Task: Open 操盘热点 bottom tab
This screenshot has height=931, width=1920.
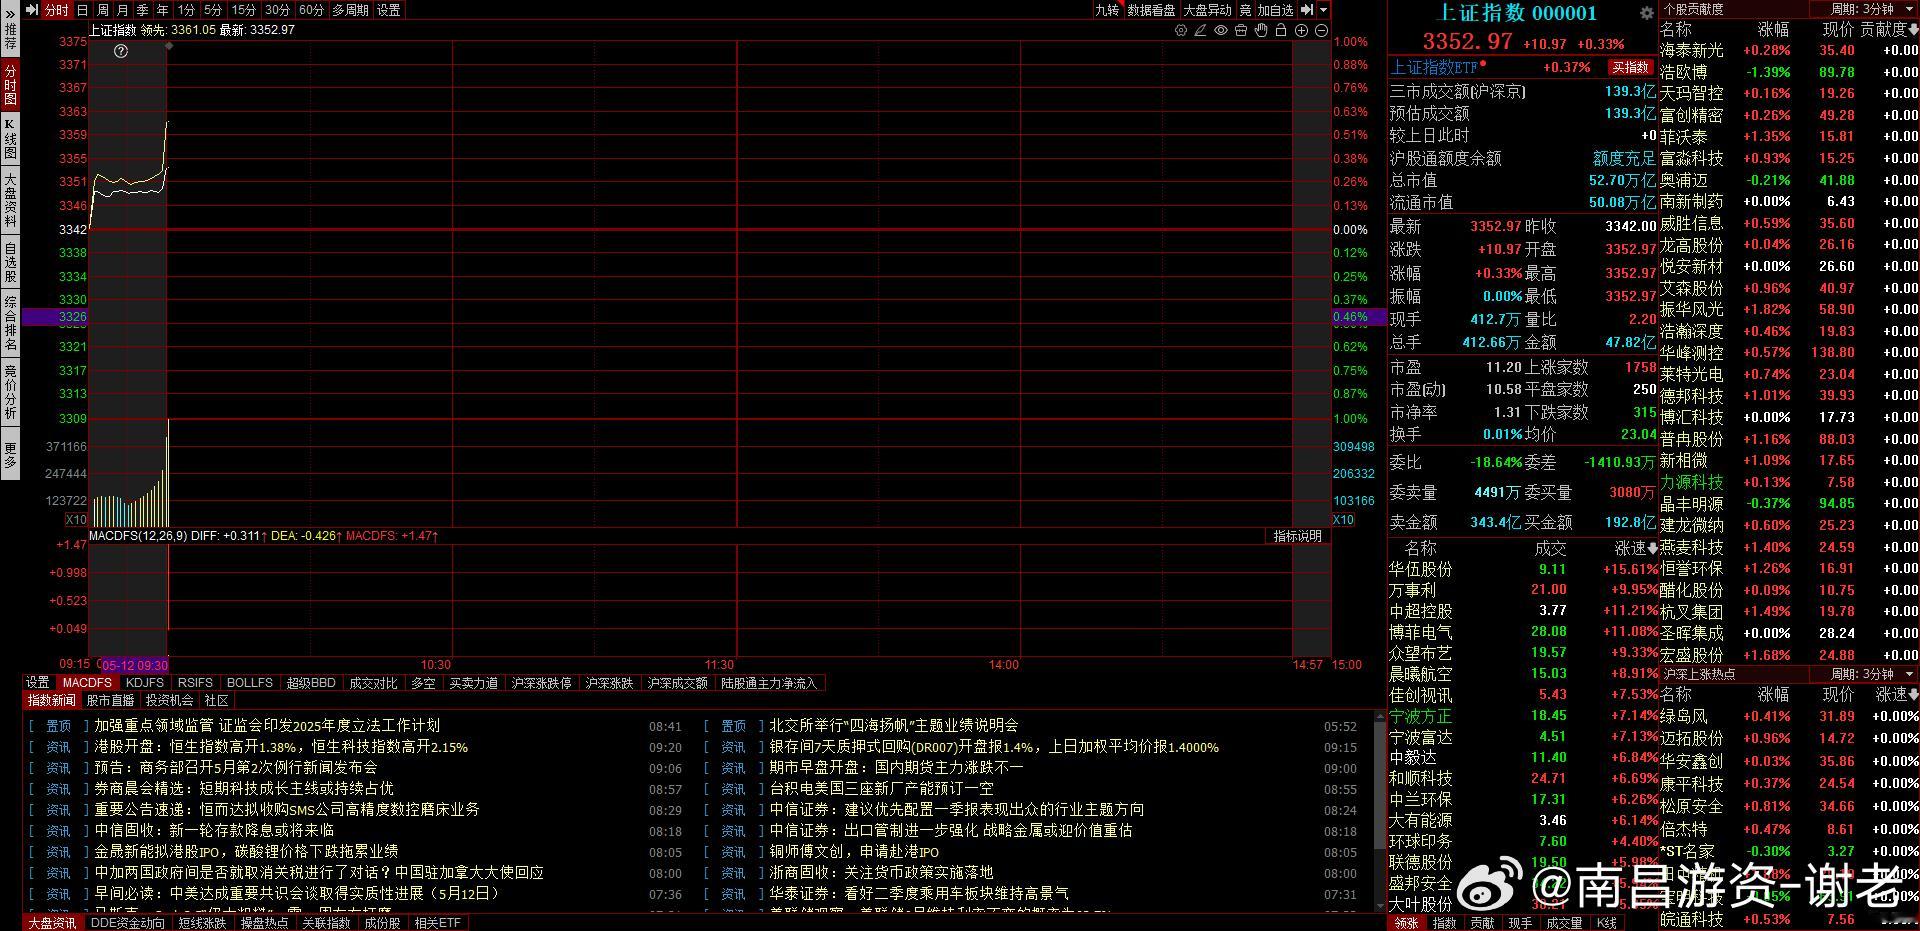Action: [x=264, y=923]
